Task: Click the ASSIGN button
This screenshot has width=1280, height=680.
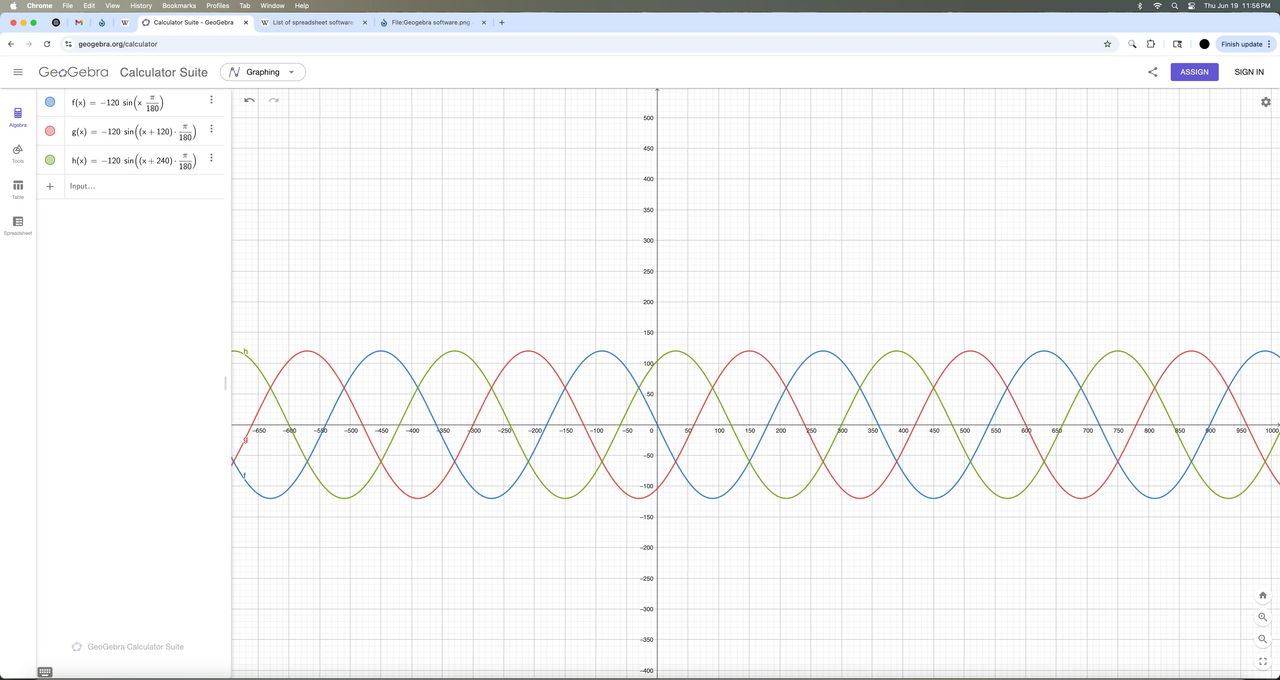Action: click(1194, 72)
